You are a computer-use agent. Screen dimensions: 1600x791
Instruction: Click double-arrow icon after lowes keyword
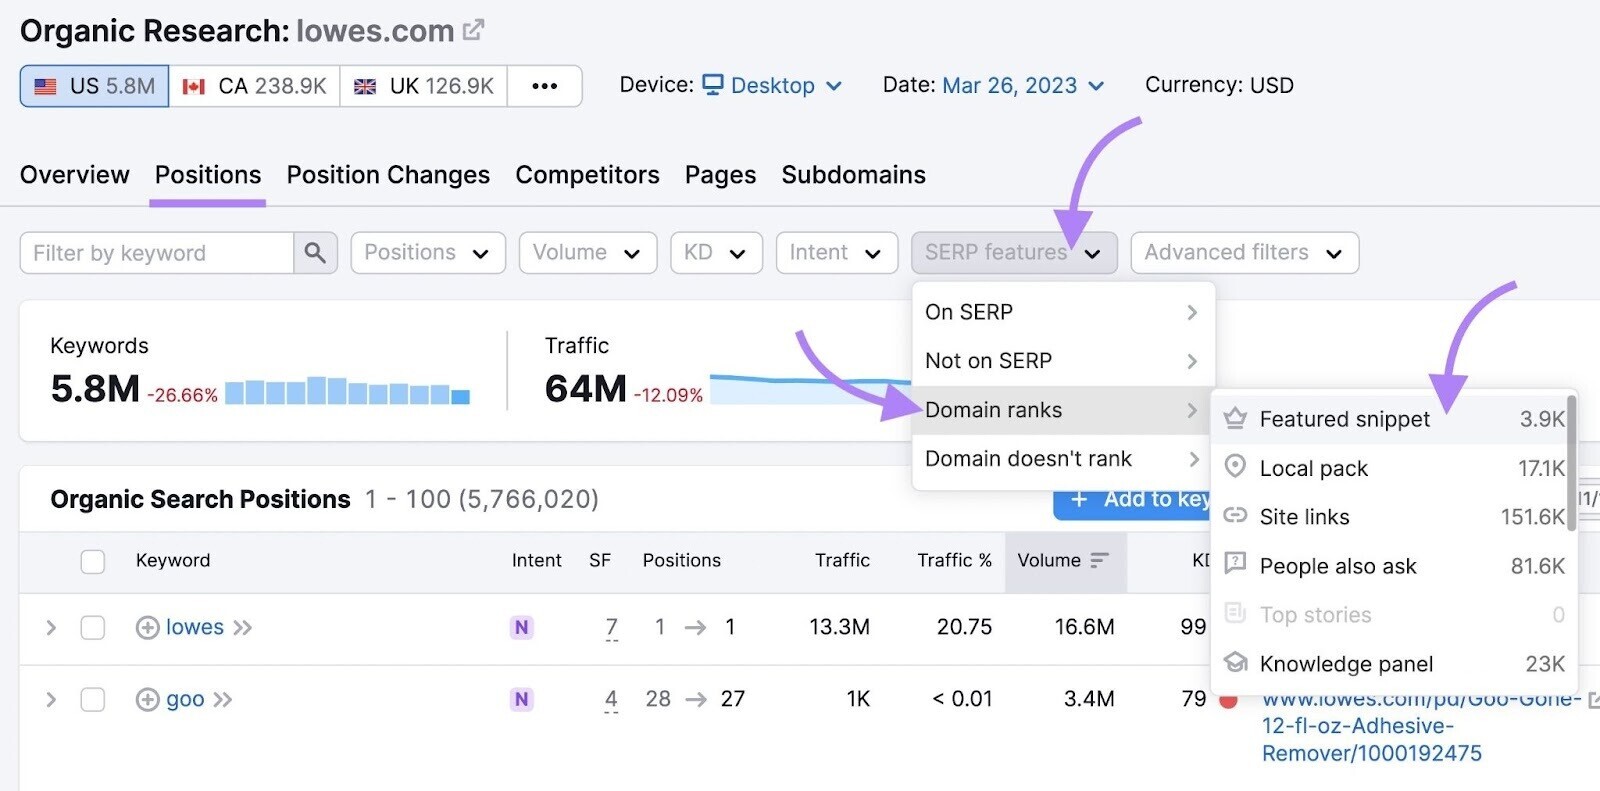tap(242, 628)
